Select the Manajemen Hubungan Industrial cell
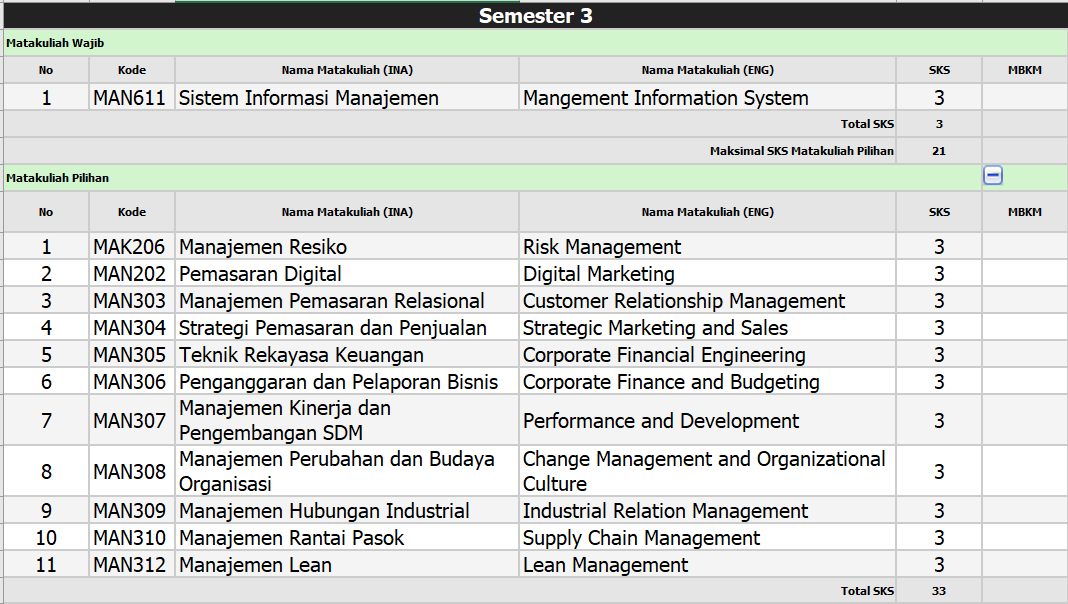1068x604 pixels. coord(324,511)
